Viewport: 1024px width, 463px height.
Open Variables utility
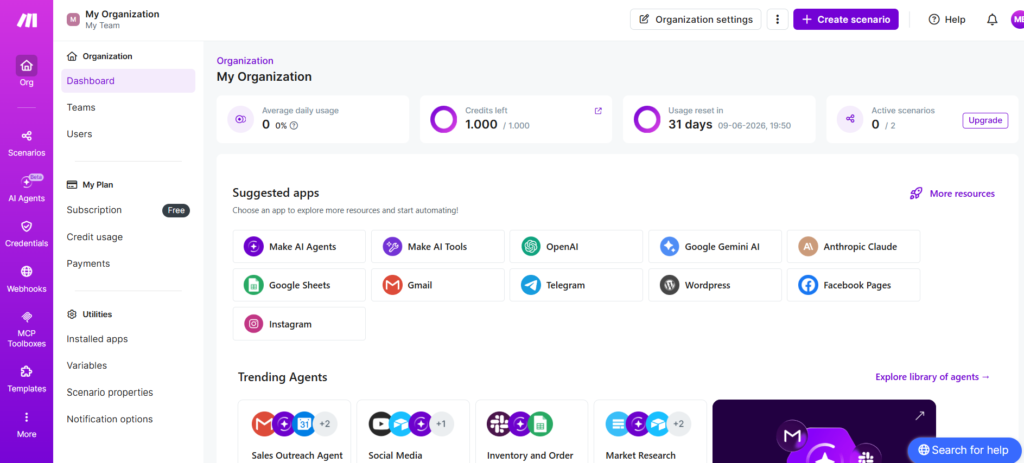[x=87, y=366]
